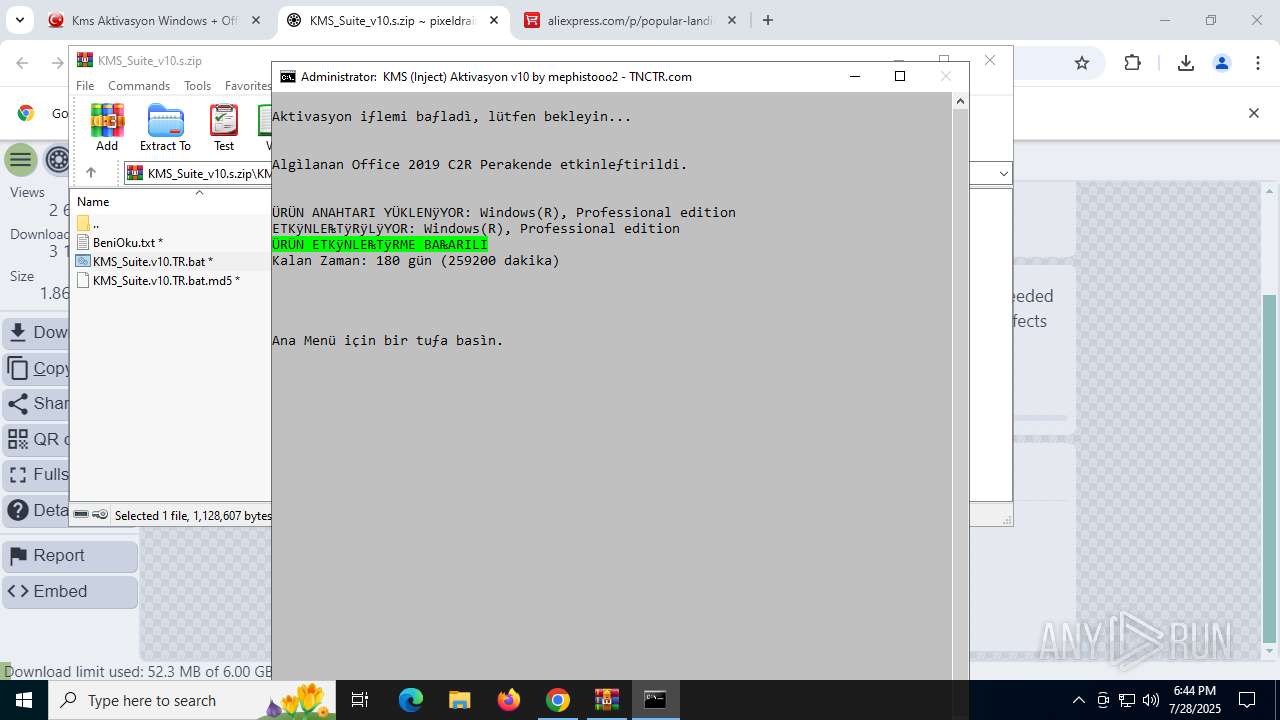The width and height of the screenshot is (1280, 720).
Task: Open the Chrome three-dot menu
Action: click(x=1258, y=63)
